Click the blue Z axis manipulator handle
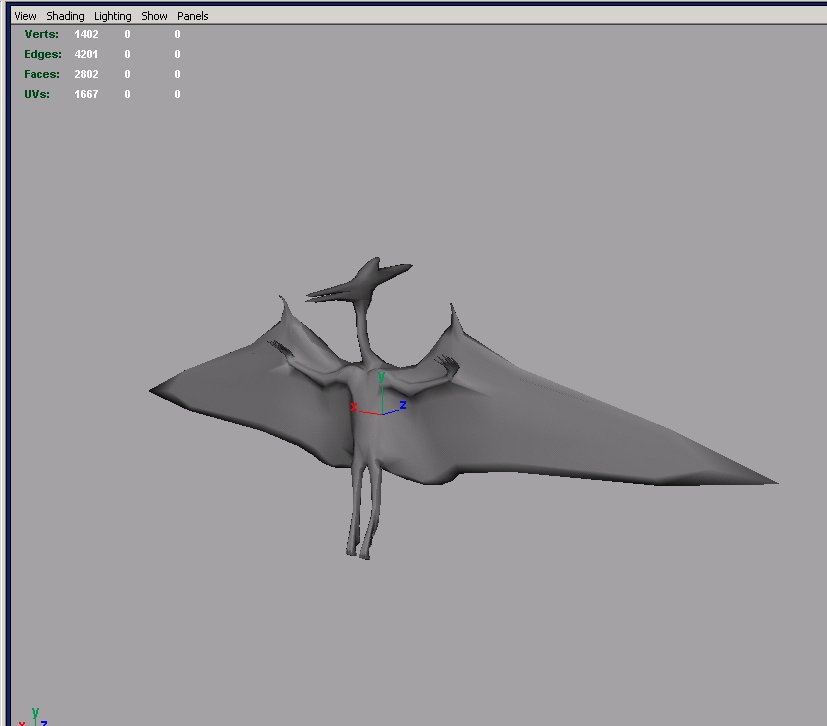The height and width of the screenshot is (726, 827). point(402,405)
